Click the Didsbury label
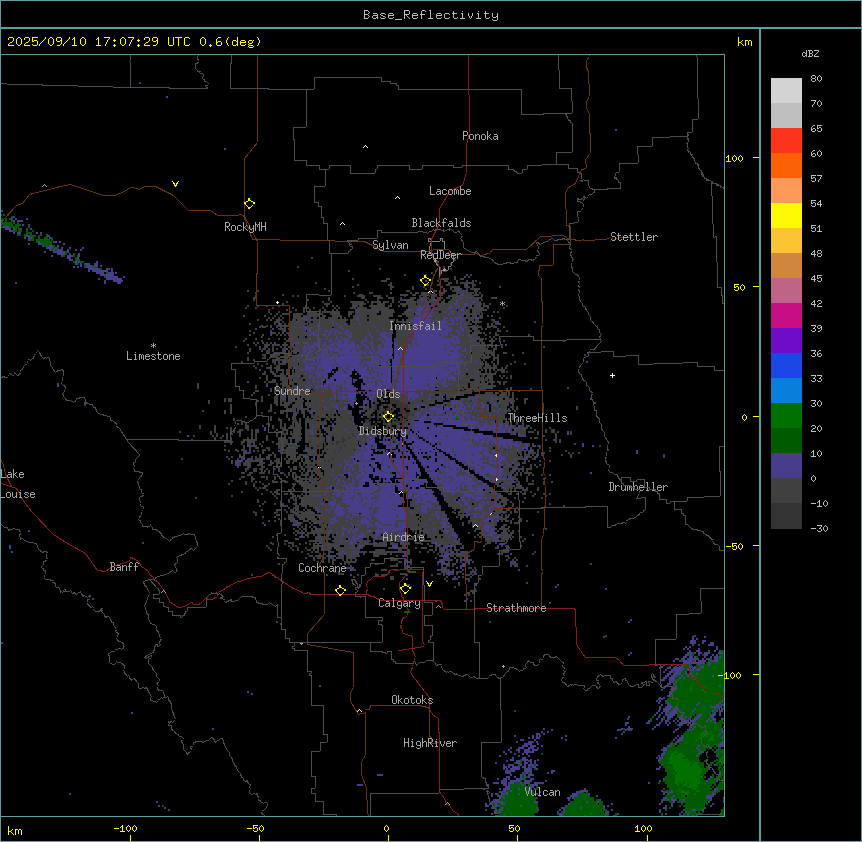 pyautogui.click(x=383, y=431)
